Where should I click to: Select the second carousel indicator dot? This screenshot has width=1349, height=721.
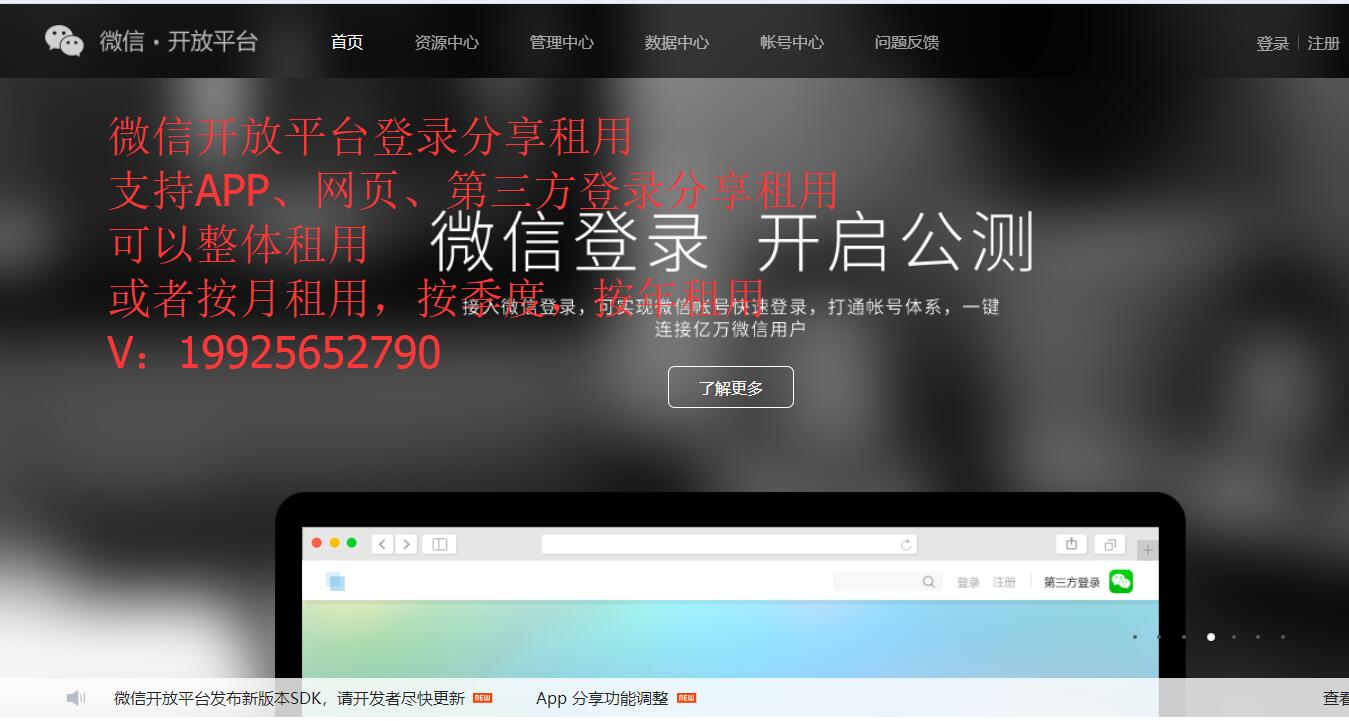click(1159, 637)
